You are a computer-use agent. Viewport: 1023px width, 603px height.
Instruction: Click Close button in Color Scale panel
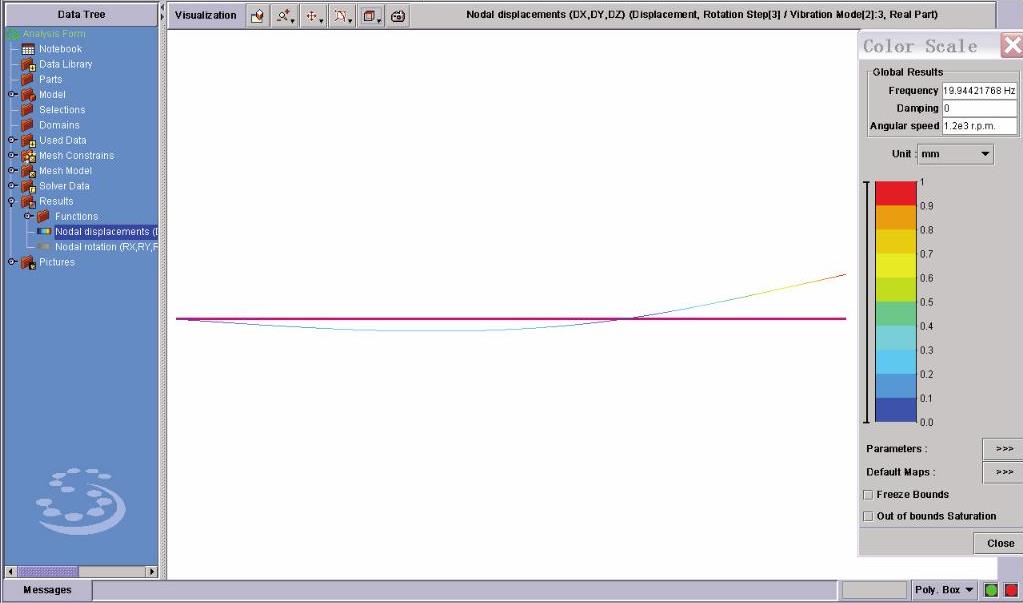(x=999, y=543)
